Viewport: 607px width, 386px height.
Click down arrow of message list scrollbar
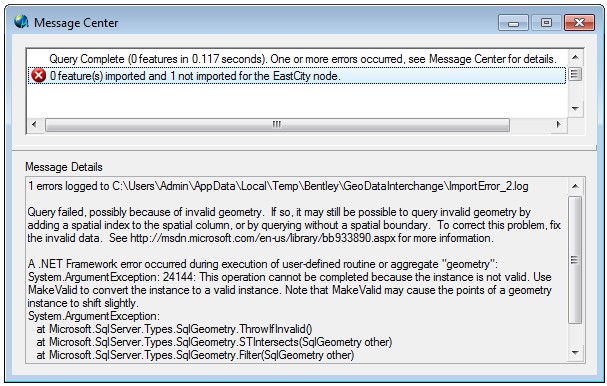(575, 108)
